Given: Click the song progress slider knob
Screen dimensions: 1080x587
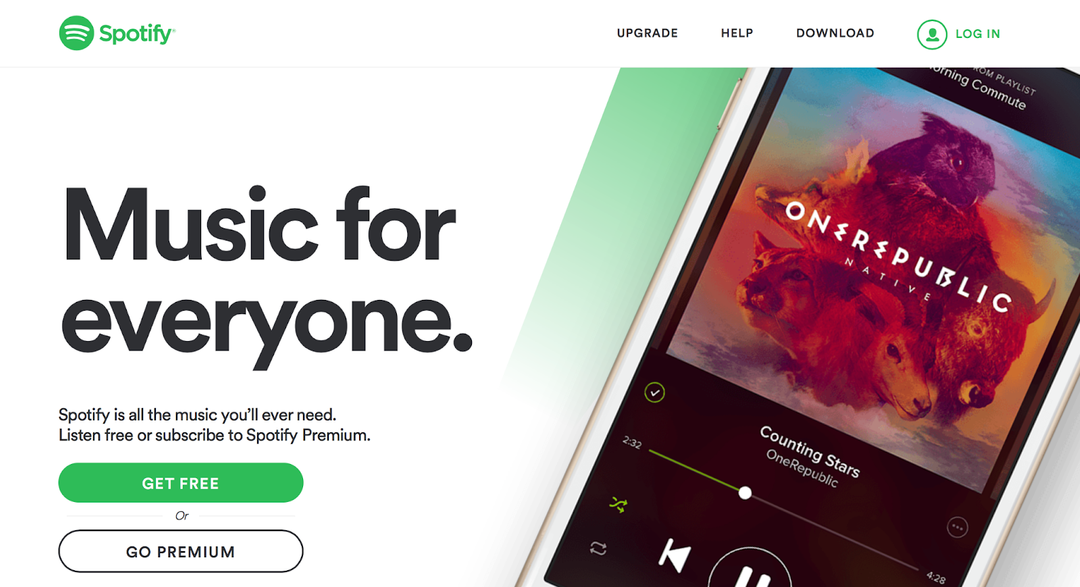Looking at the screenshot, I should point(745,493).
